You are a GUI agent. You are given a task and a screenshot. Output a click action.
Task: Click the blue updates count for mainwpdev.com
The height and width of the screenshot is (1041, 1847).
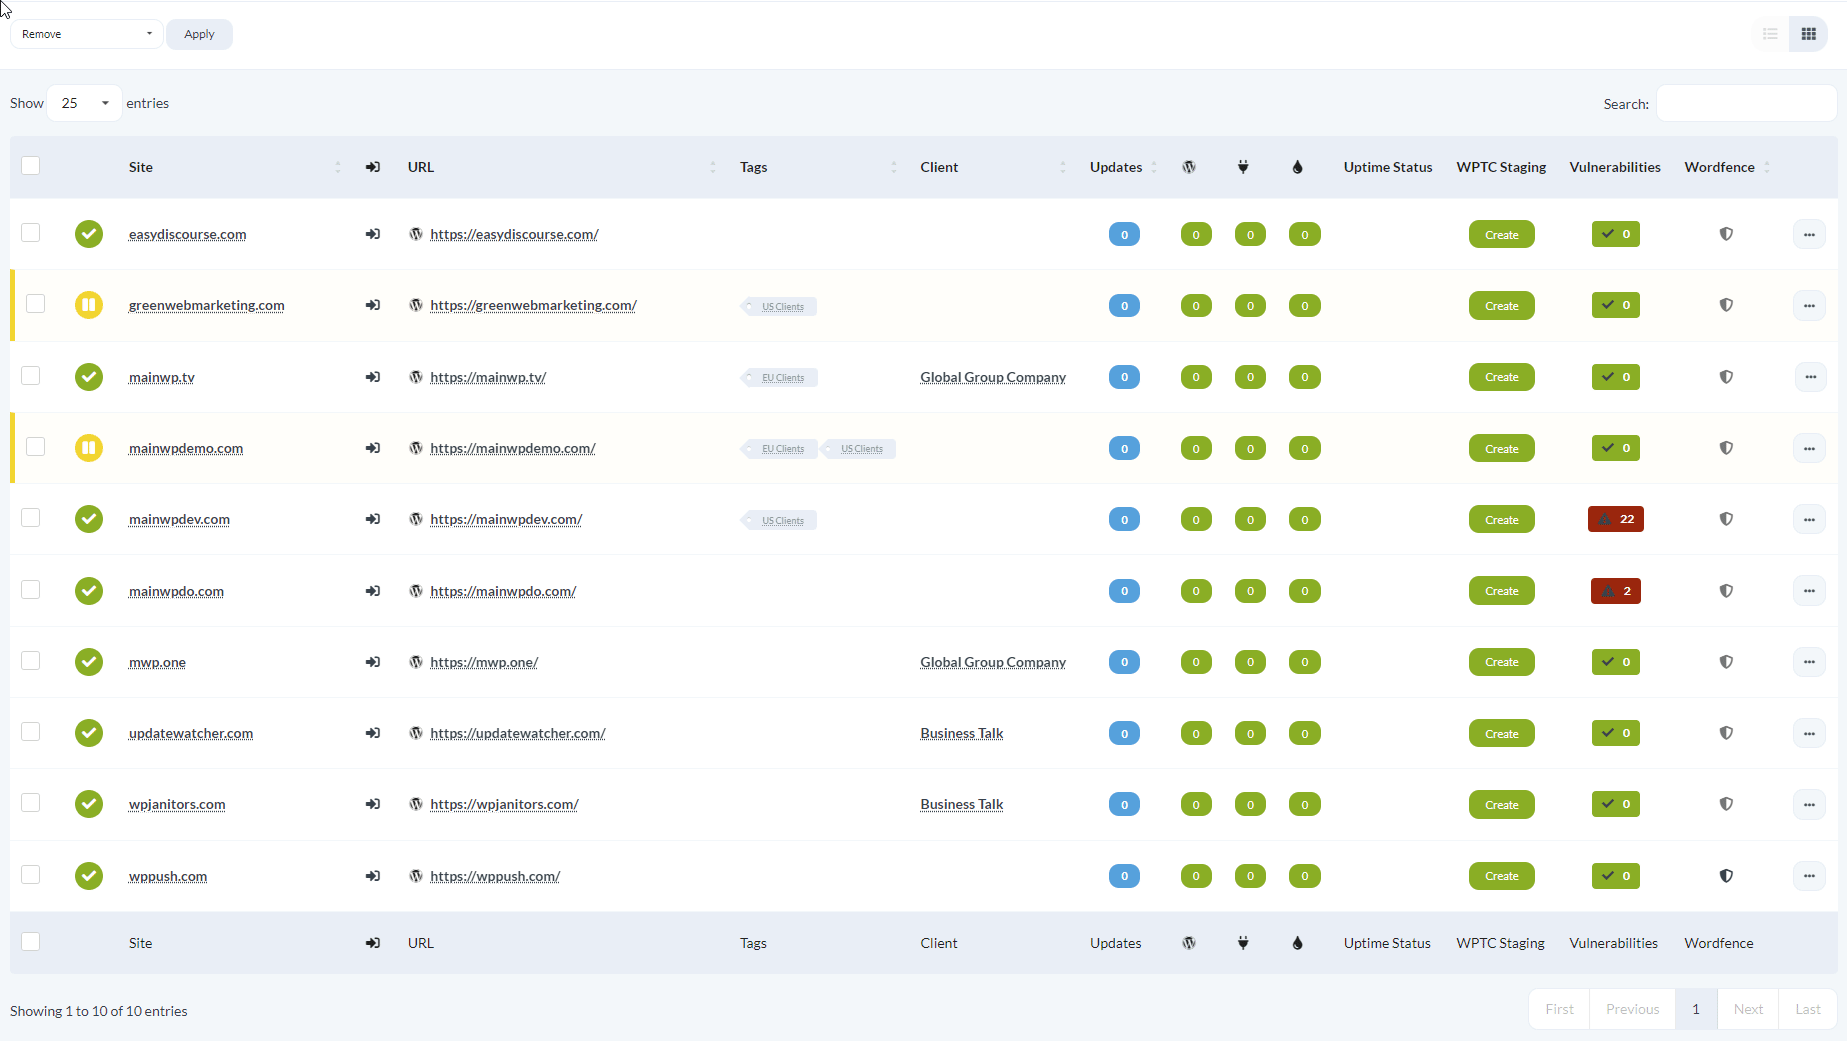[1124, 519]
